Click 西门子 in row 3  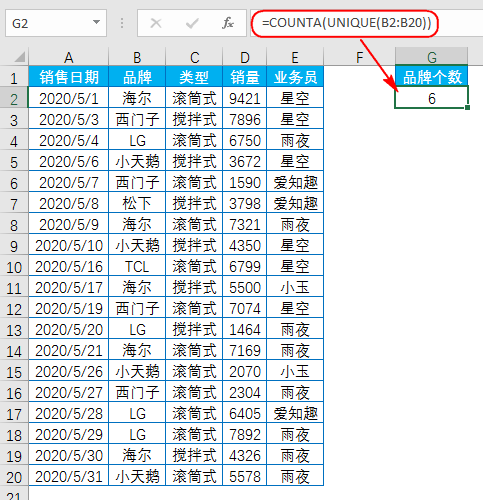point(137,118)
